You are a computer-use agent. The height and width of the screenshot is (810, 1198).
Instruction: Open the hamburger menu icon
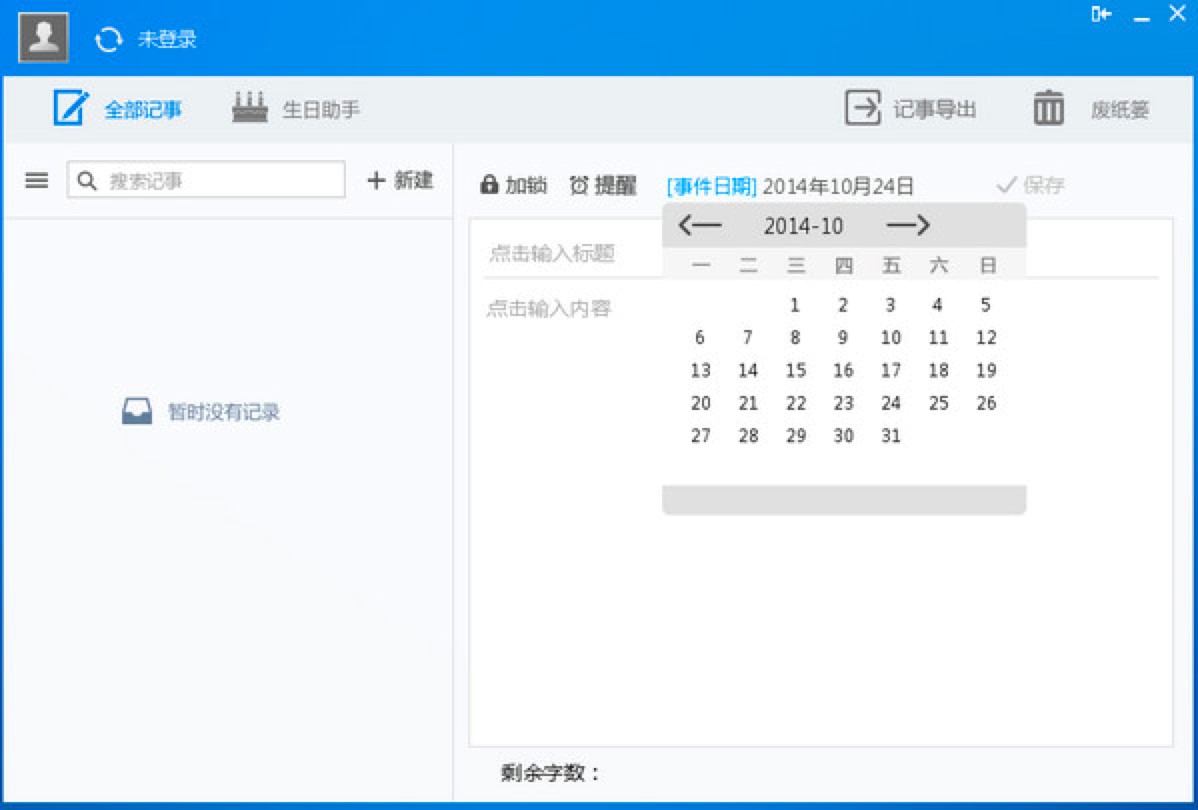click(x=37, y=180)
